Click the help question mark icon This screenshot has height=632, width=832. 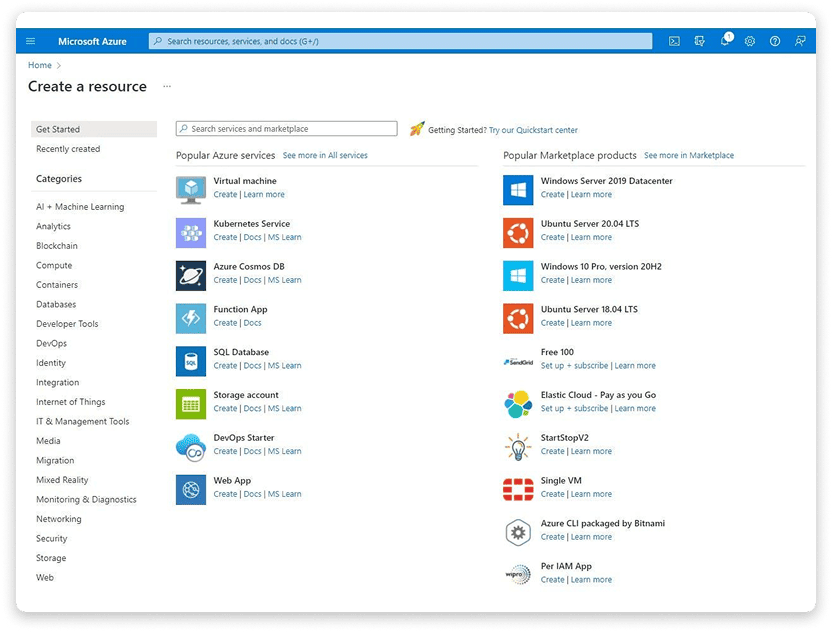pyautogui.click(x=775, y=41)
